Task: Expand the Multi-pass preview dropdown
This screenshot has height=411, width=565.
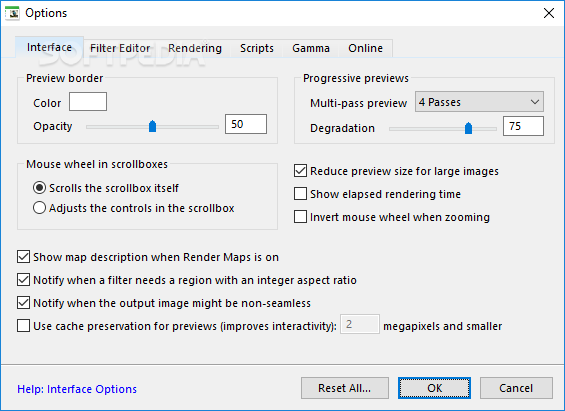Action: pyautogui.click(x=479, y=102)
